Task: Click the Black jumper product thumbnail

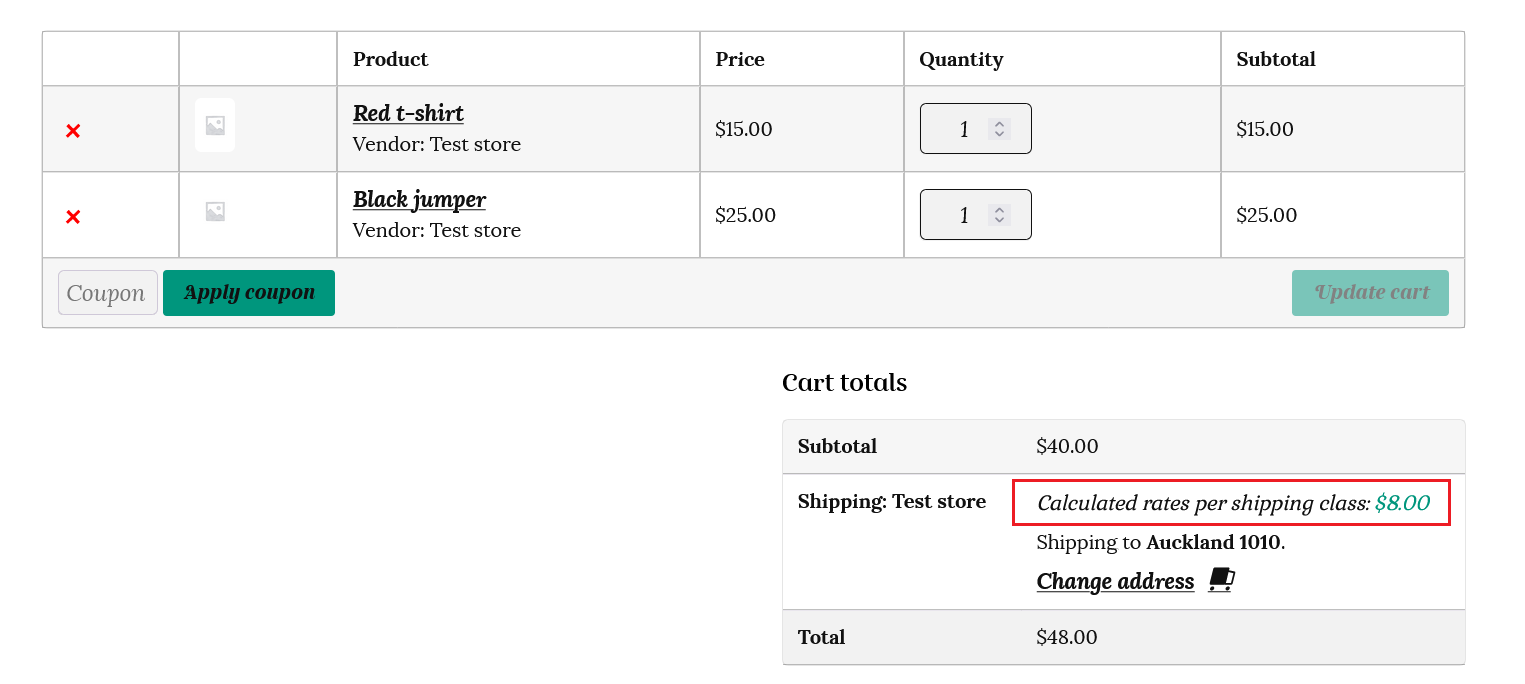Action: [x=215, y=212]
